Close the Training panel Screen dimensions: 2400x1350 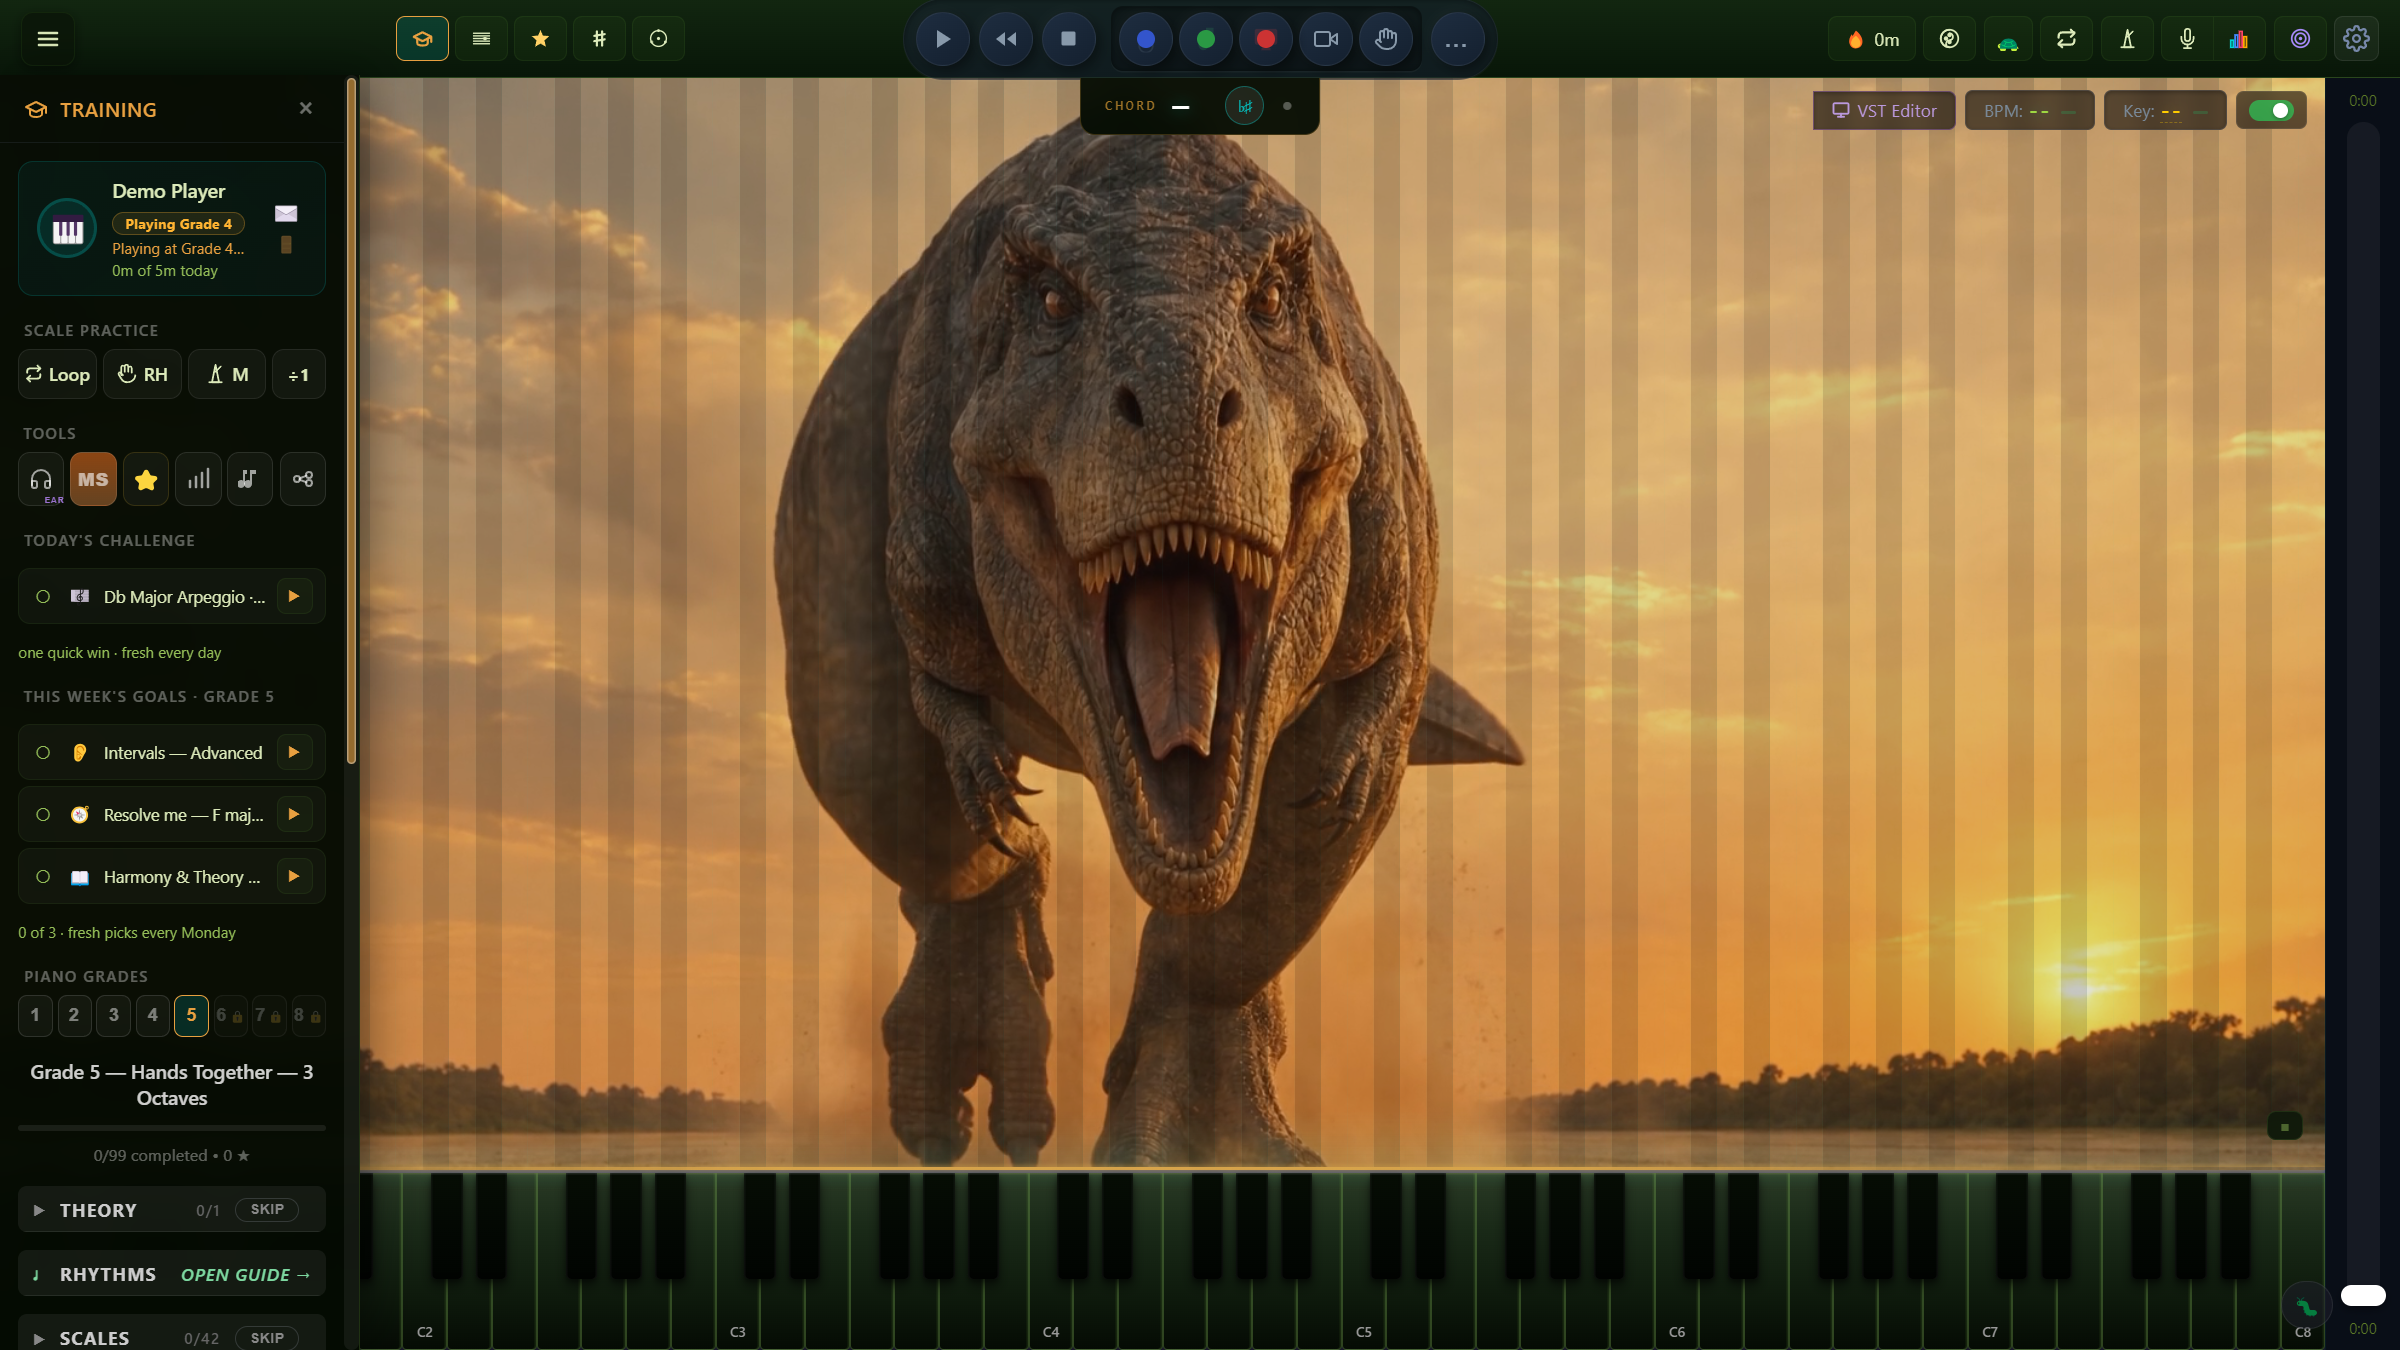click(x=306, y=108)
